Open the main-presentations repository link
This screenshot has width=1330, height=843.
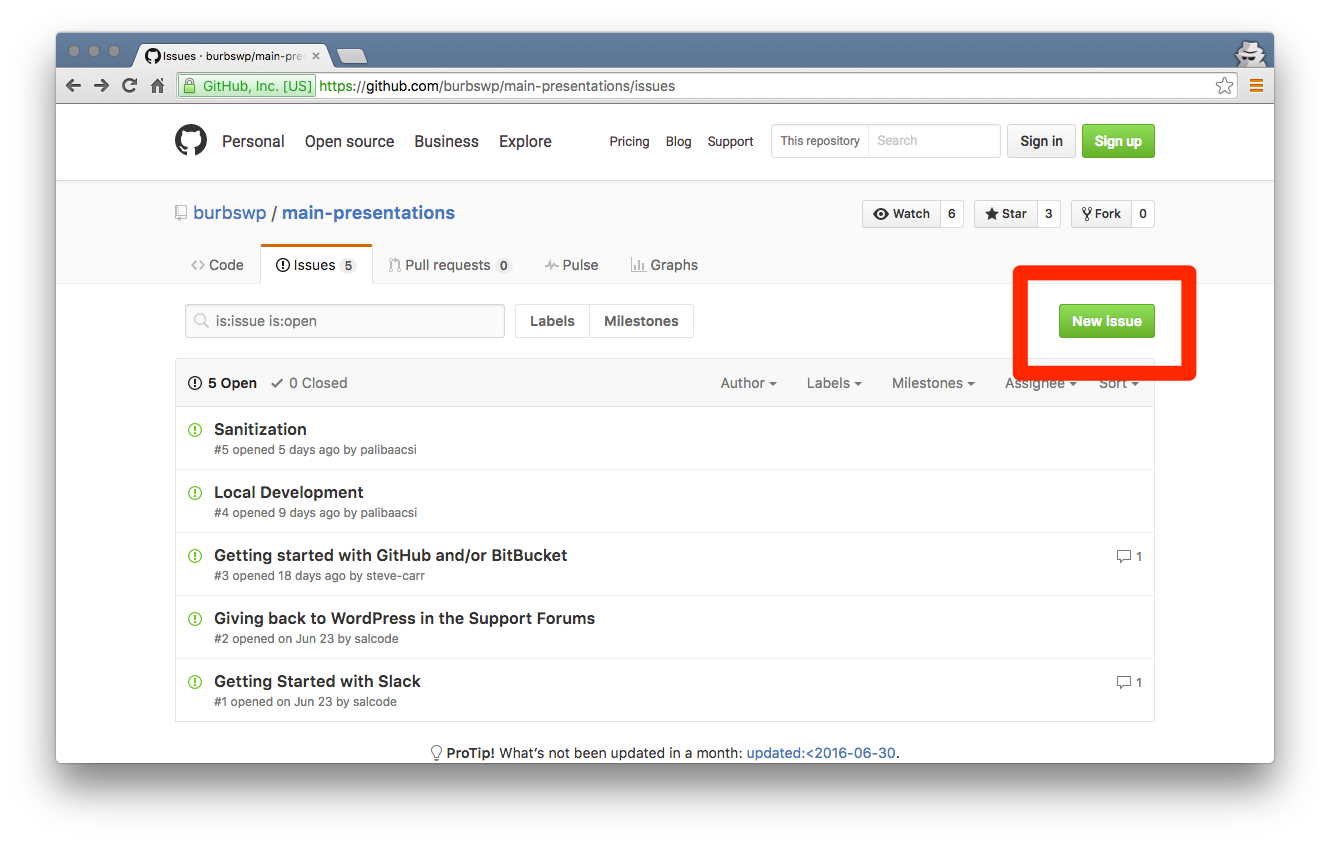pos(368,213)
